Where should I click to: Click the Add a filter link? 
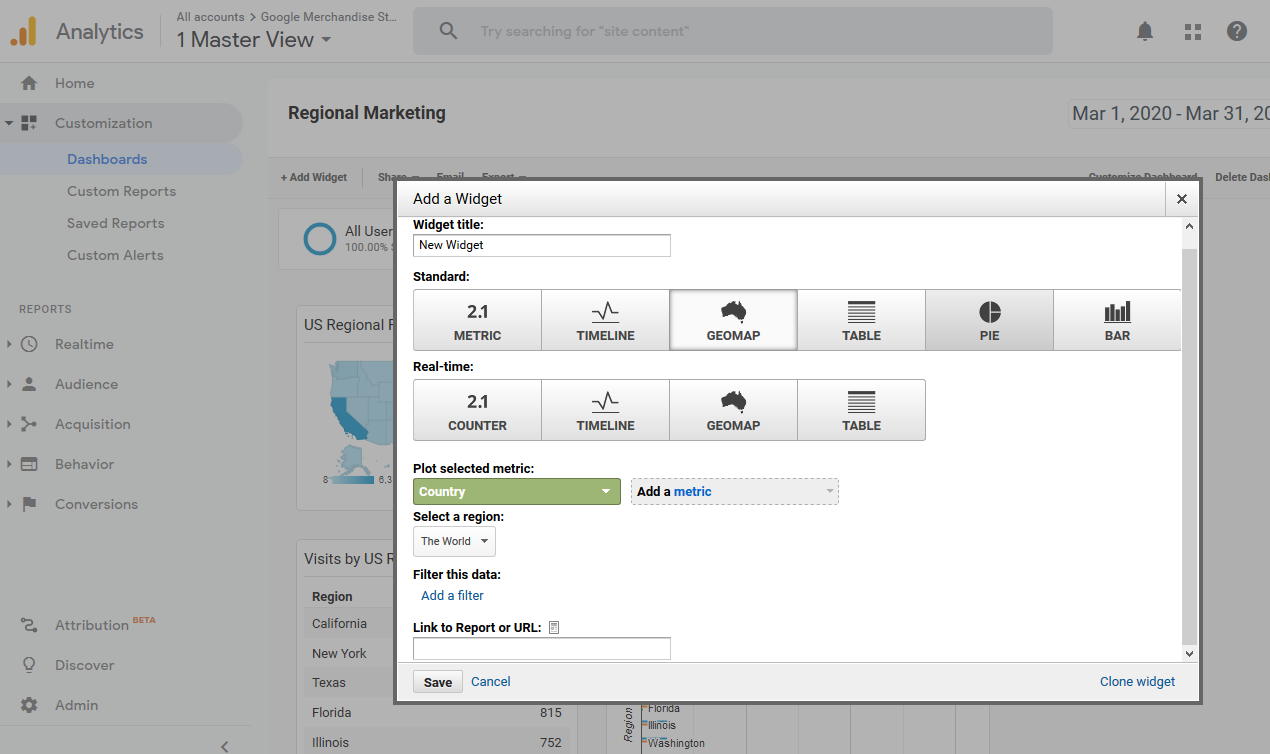452,595
